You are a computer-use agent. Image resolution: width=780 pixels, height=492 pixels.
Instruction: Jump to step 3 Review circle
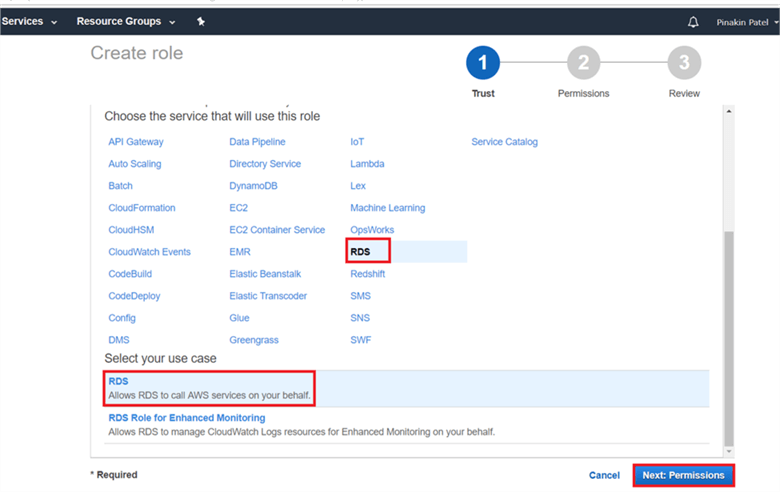pos(684,63)
